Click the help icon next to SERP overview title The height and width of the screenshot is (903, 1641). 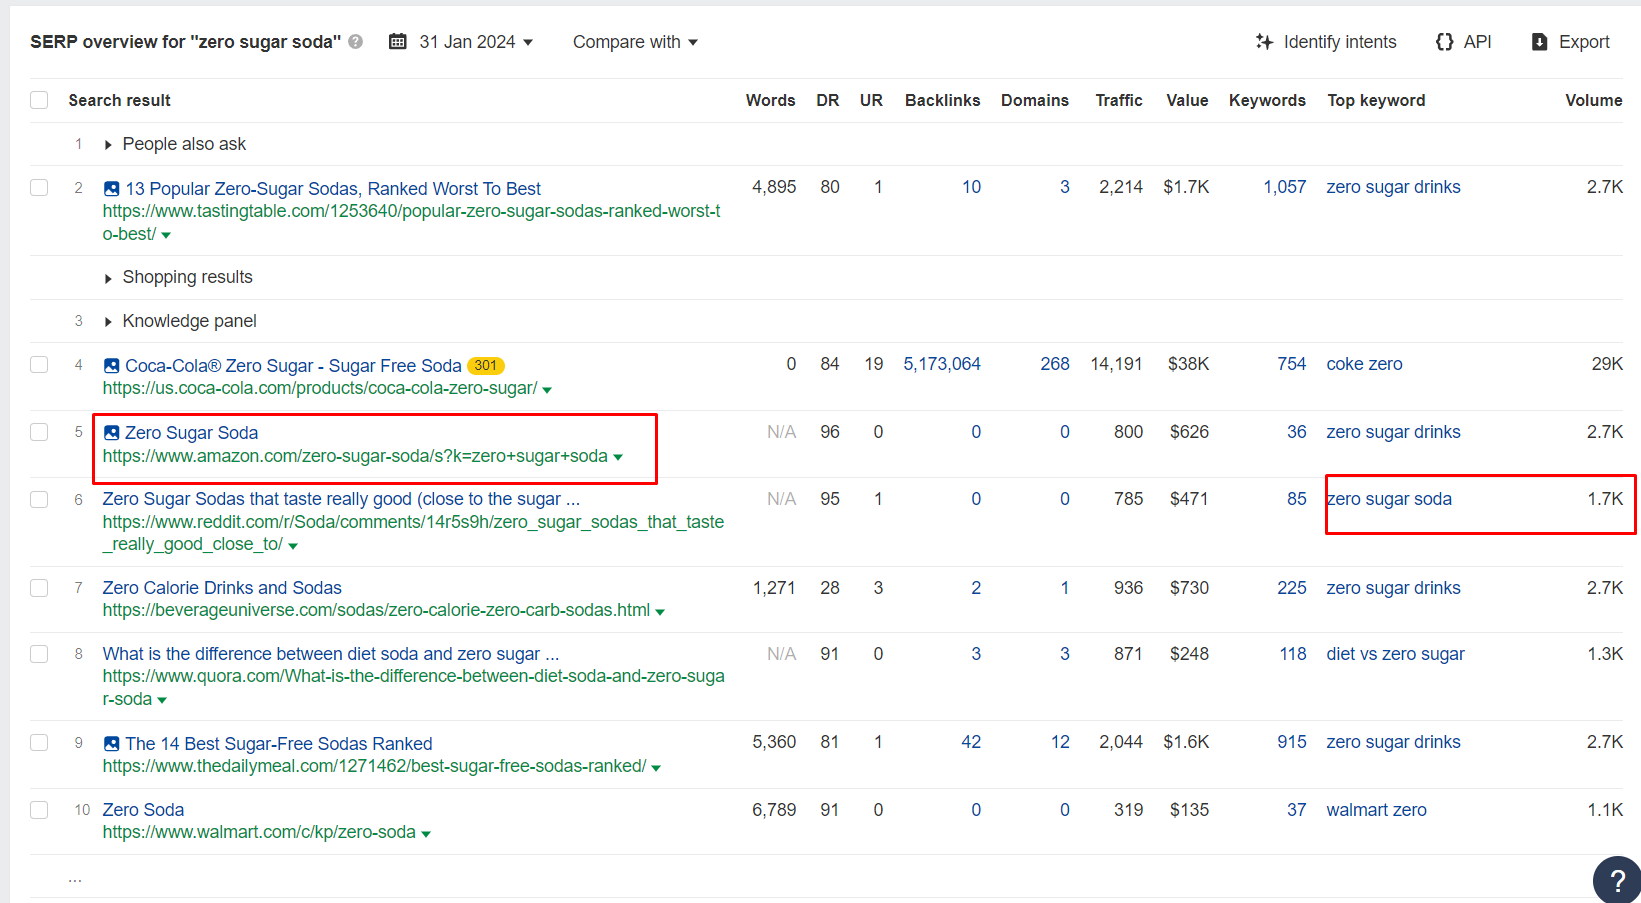pos(356,42)
